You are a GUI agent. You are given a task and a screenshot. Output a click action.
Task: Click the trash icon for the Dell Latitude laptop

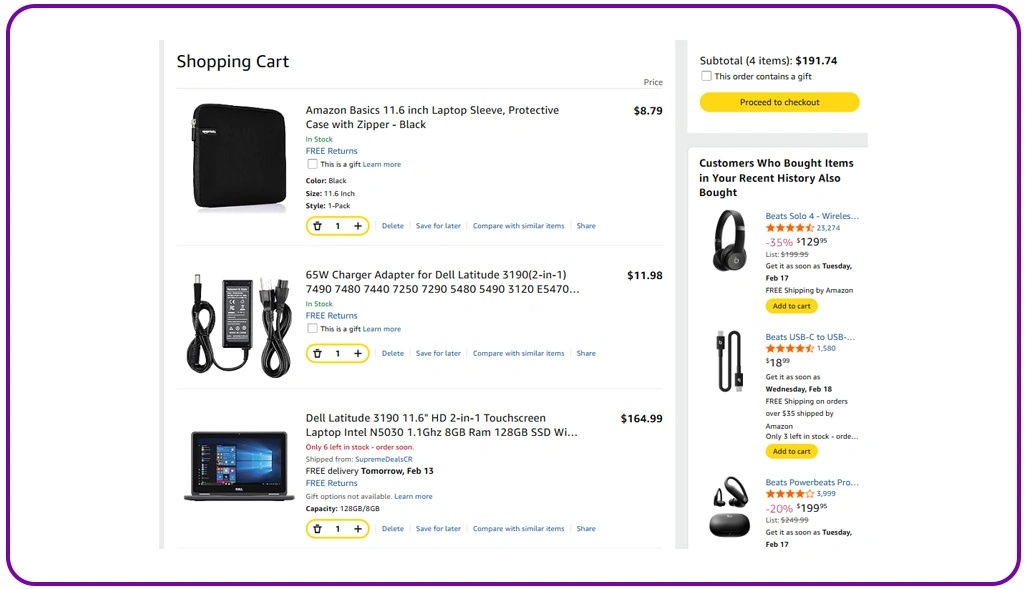[x=317, y=528]
